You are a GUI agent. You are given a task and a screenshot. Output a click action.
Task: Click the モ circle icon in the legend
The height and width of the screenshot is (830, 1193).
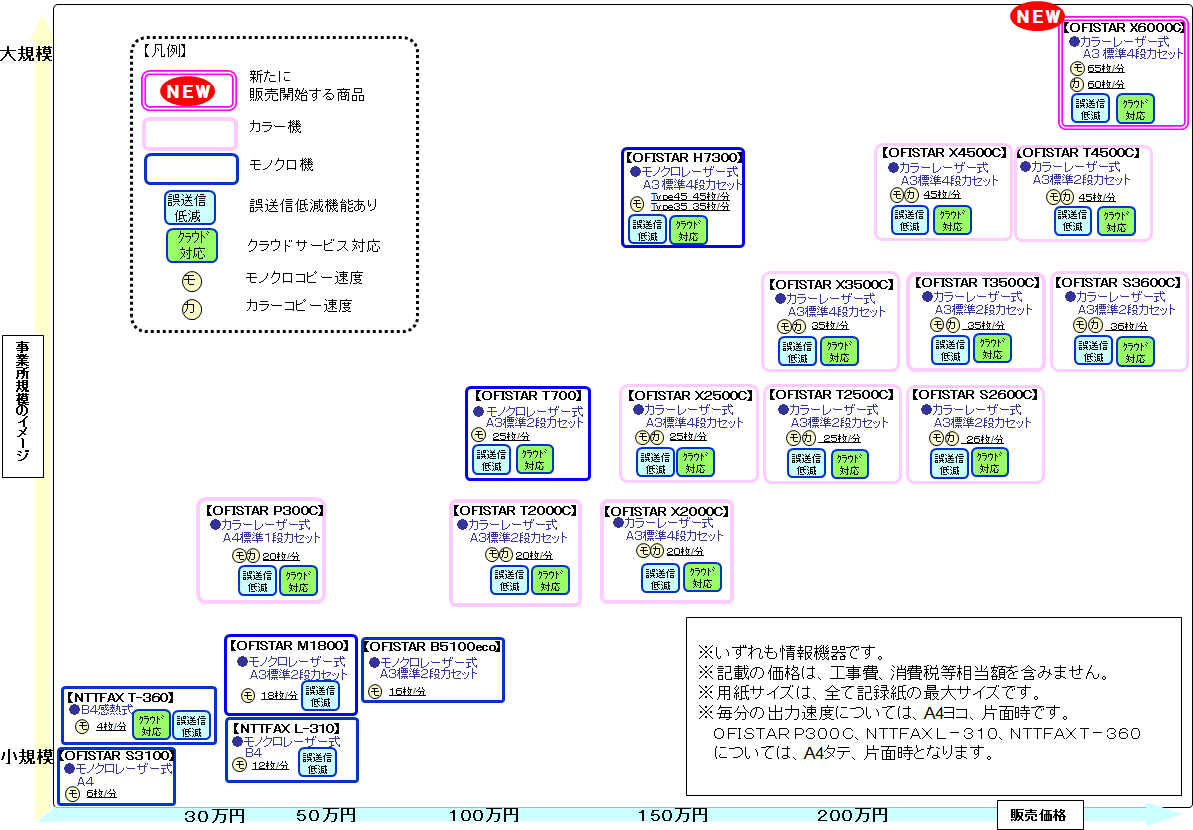pos(192,281)
